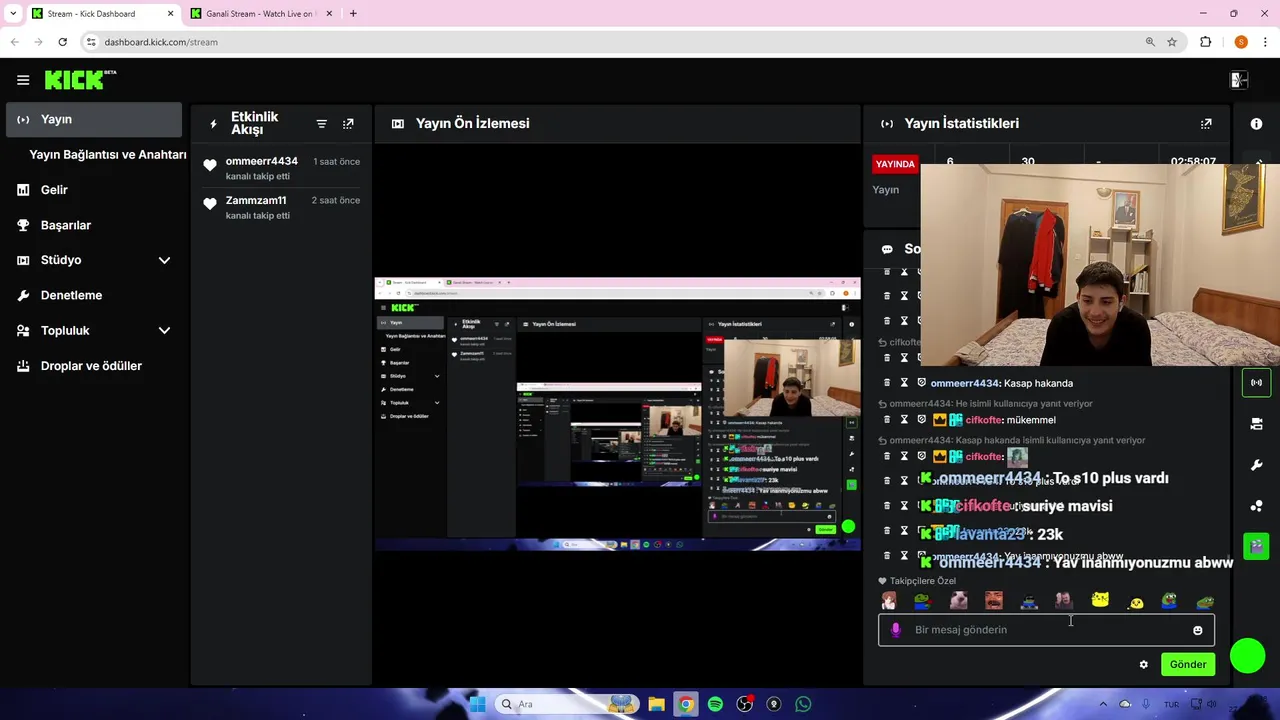The width and height of the screenshot is (1280, 720).
Task: Insert the anime girl emote
Action: (888, 600)
